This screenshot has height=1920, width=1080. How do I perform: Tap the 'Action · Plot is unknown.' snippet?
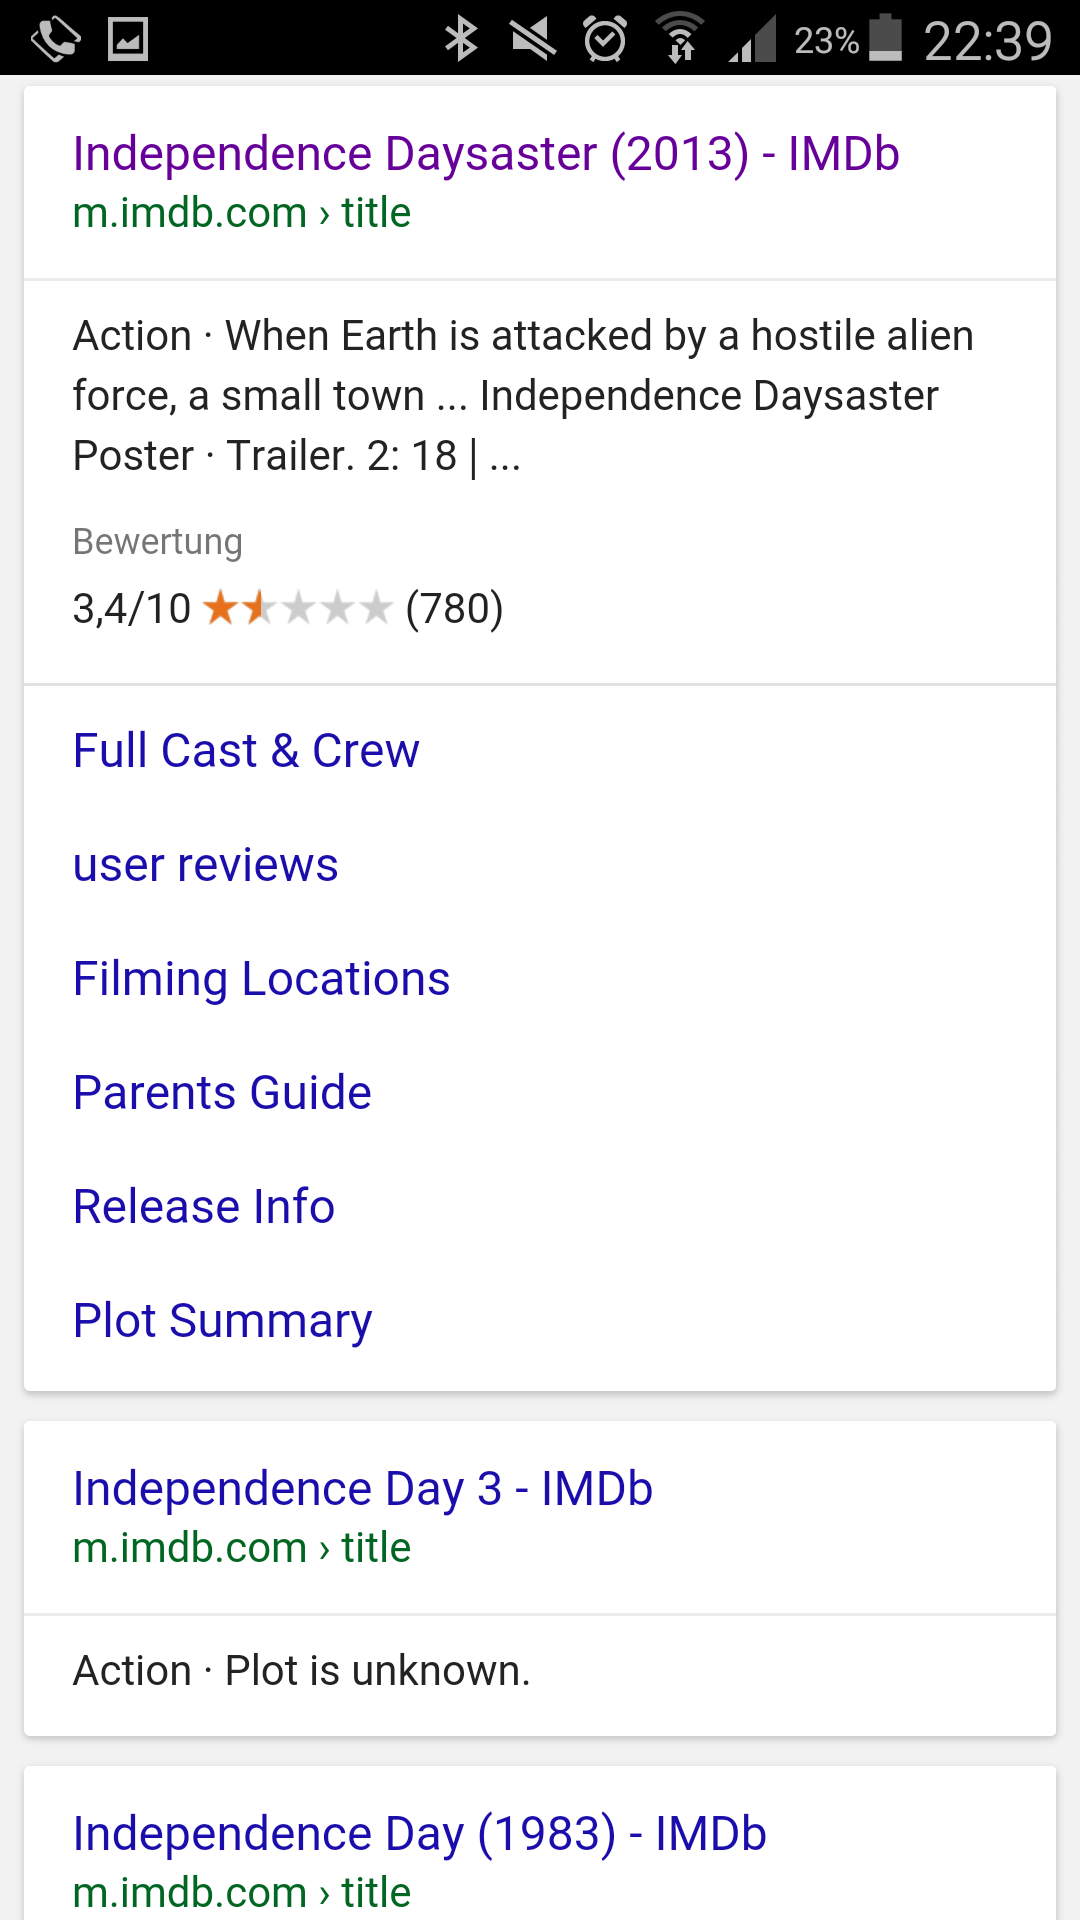(302, 1671)
